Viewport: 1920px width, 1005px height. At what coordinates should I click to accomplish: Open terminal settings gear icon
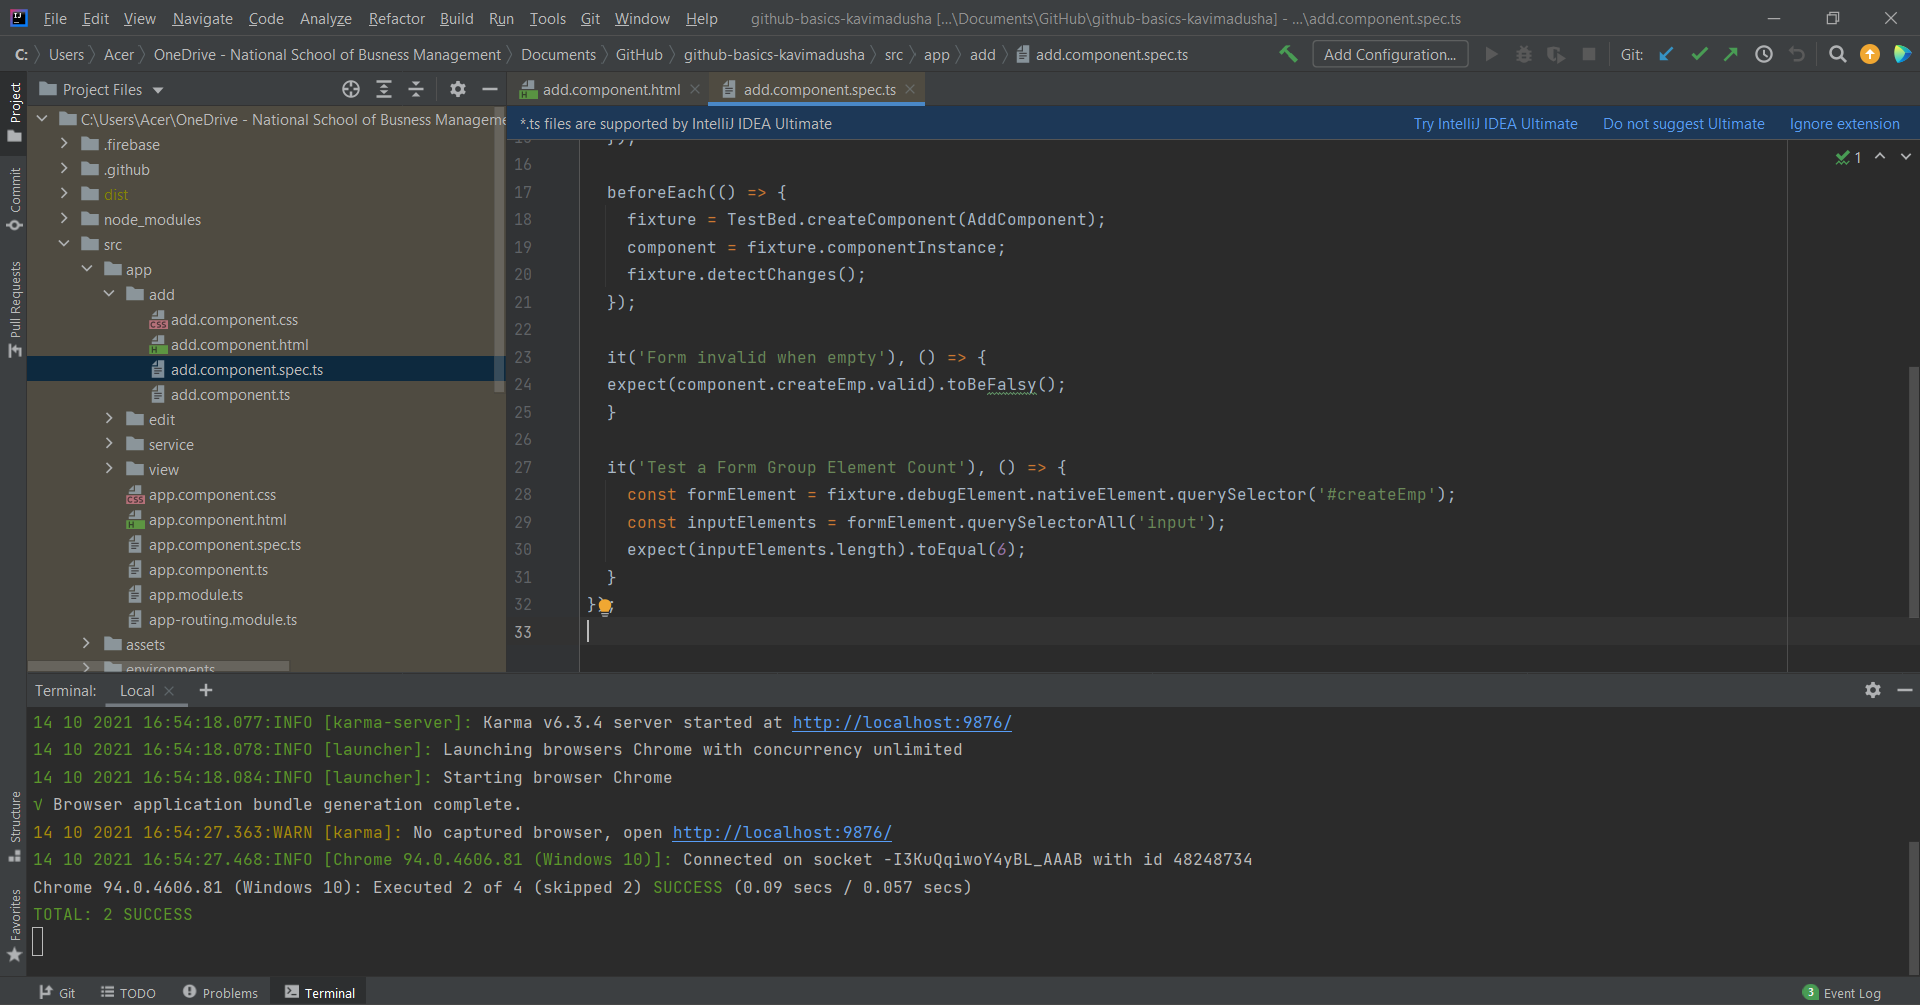pyautogui.click(x=1872, y=690)
